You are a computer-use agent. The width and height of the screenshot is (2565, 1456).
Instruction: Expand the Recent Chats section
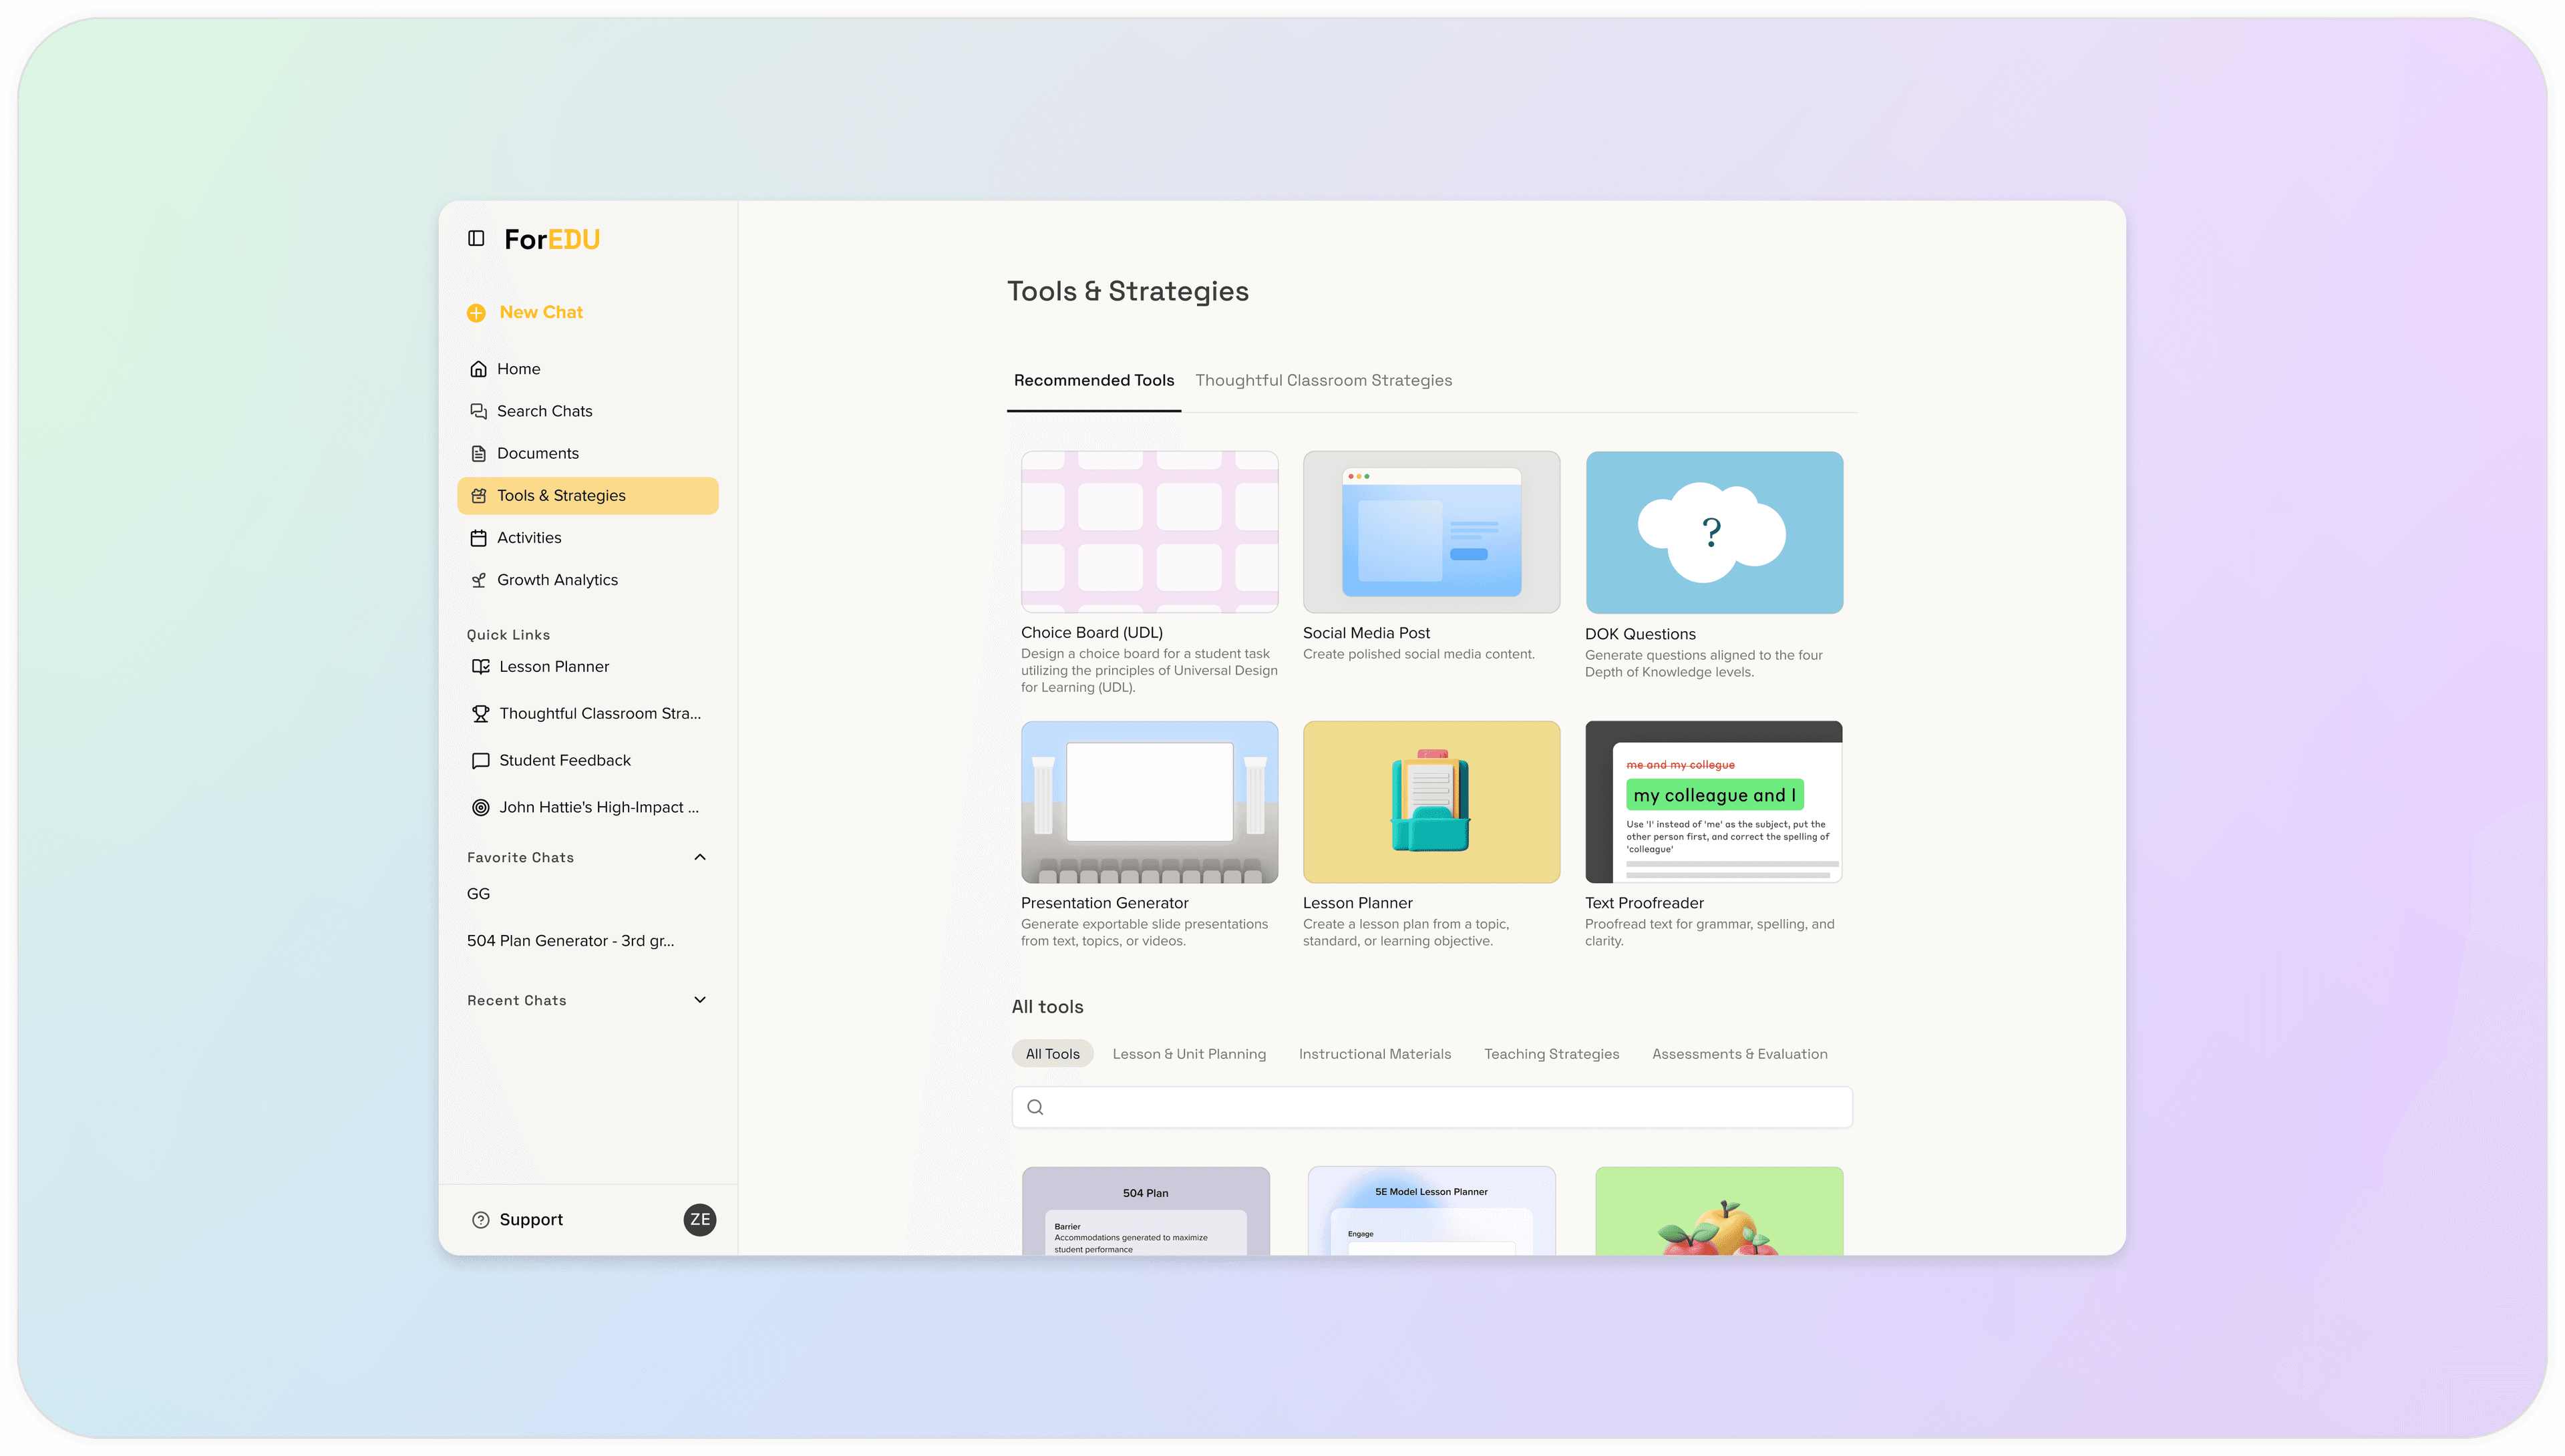pyautogui.click(x=699, y=999)
